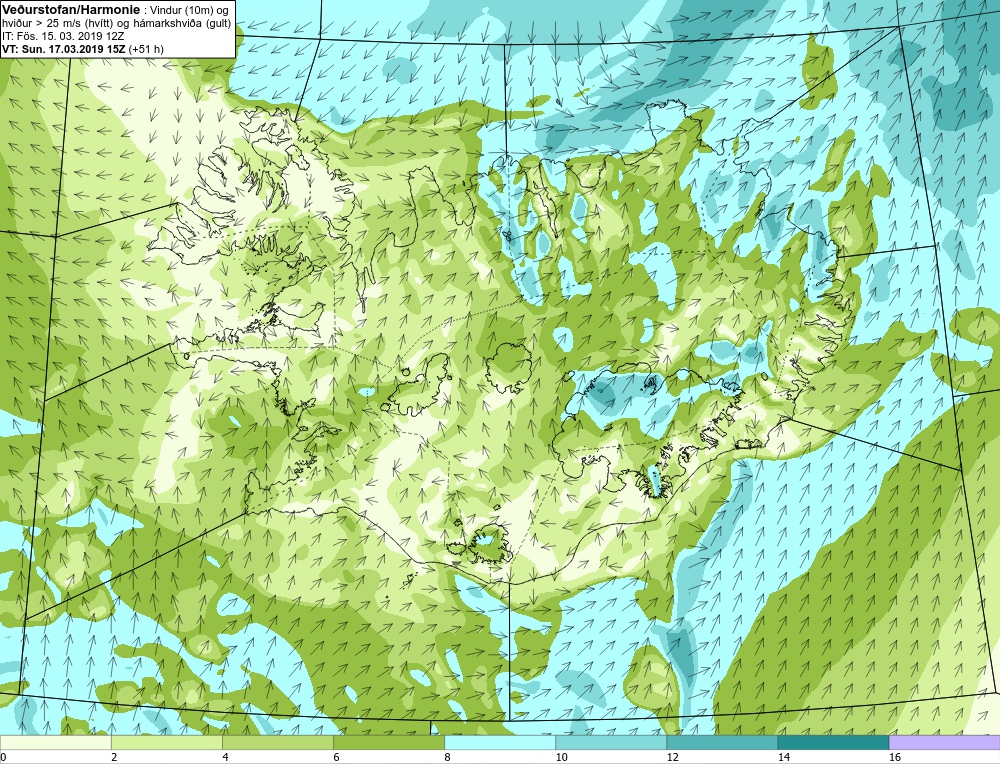Viewport: 1000px width, 764px height.
Task: Click the legend value label '6'
Action: [336, 757]
